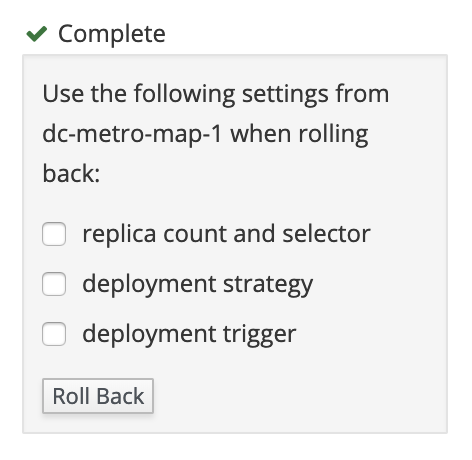The height and width of the screenshot is (460, 472).
Task: Click the 'deployment strategy' label text
Action: coord(197,285)
